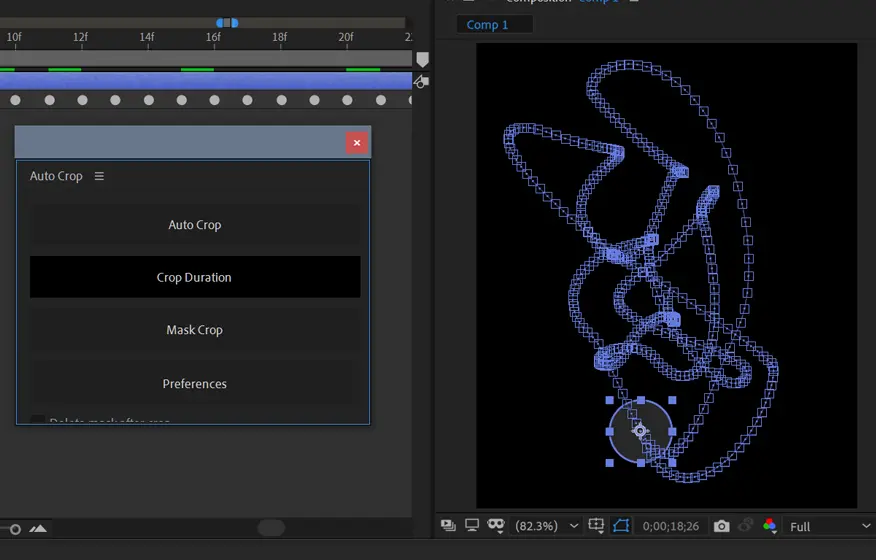Click the layer anchor point in viewer
The image size is (876, 560).
coord(640,431)
